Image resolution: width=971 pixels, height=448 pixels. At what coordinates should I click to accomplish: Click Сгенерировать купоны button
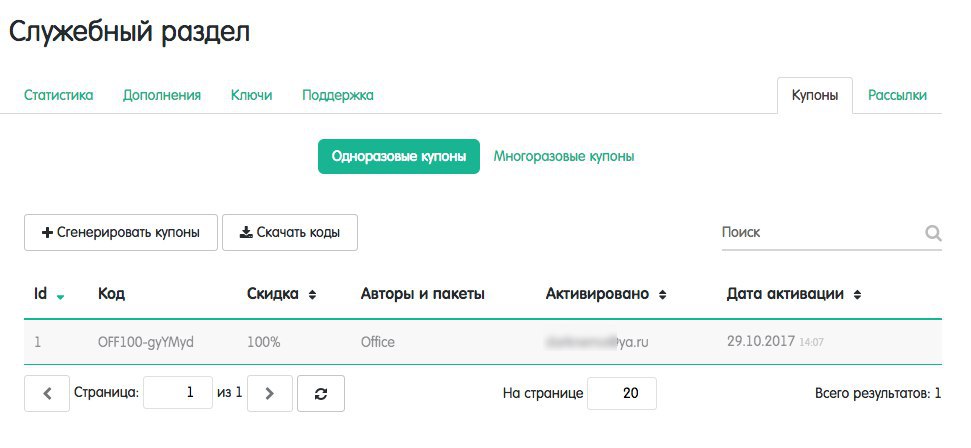point(120,233)
